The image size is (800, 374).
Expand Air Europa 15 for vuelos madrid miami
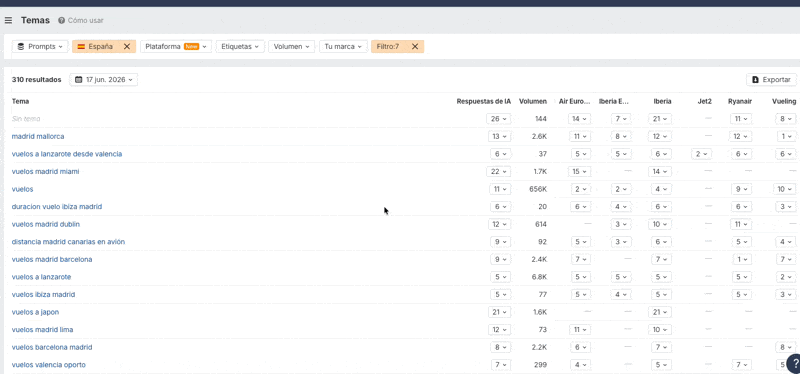pos(580,171)
